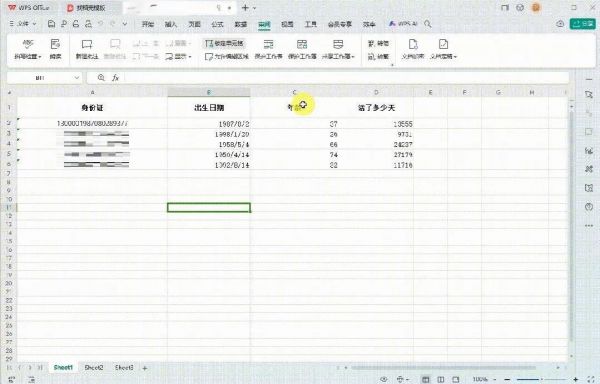Open Protect Sheet (保护工作表)

point(268,49)
